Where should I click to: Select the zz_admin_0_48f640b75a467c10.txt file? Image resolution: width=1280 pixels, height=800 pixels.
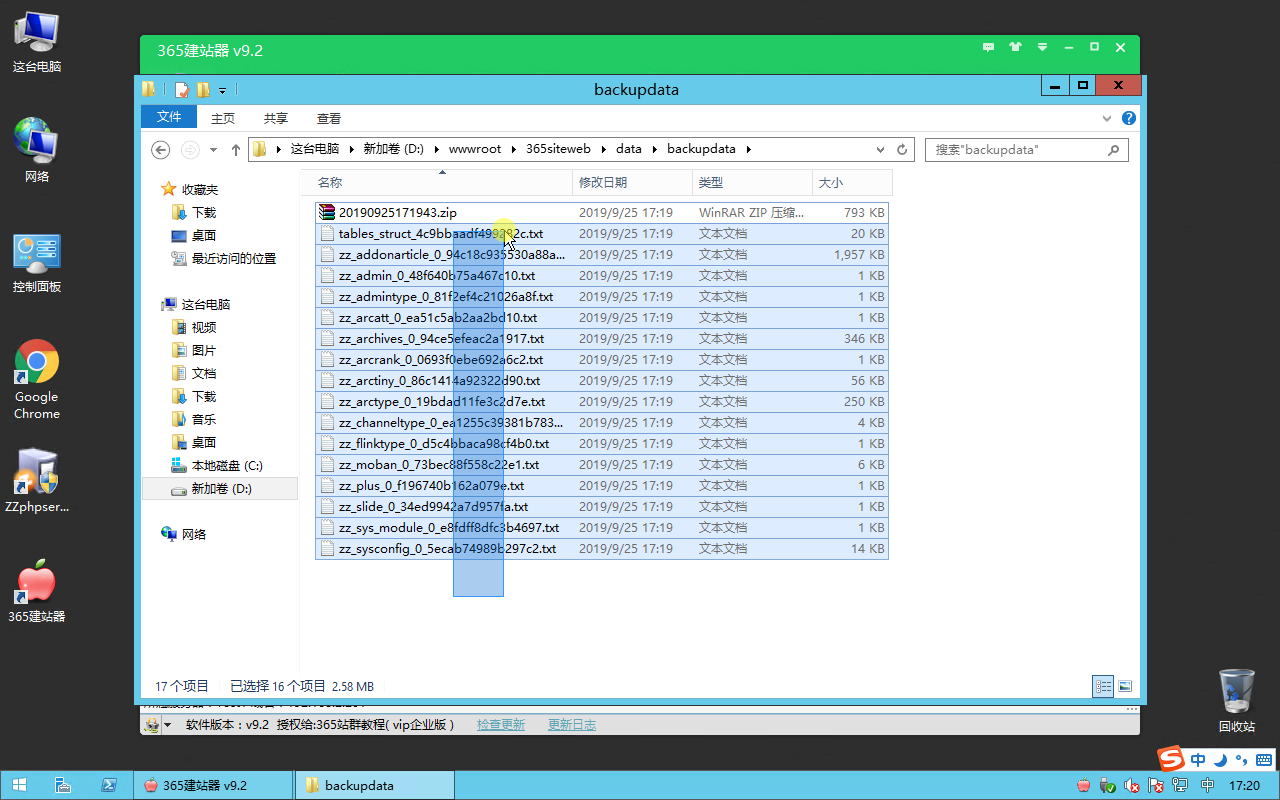coord(602,275)
